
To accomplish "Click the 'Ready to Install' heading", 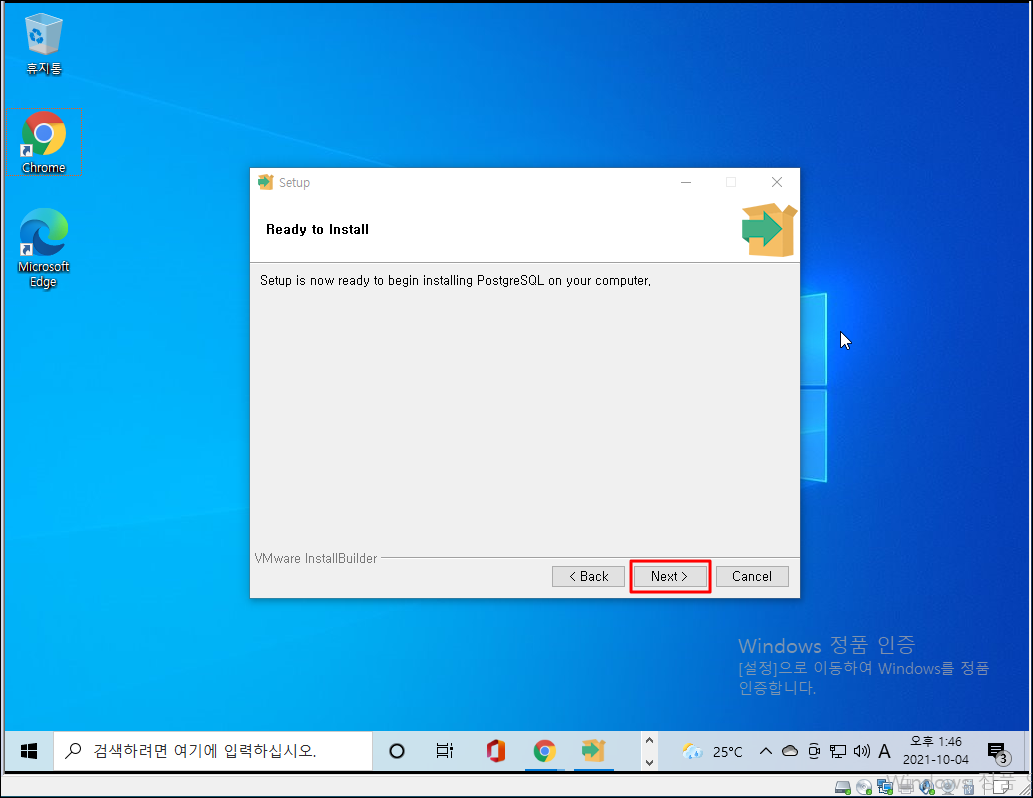I will pyautogui.click(x=317, y=229).
